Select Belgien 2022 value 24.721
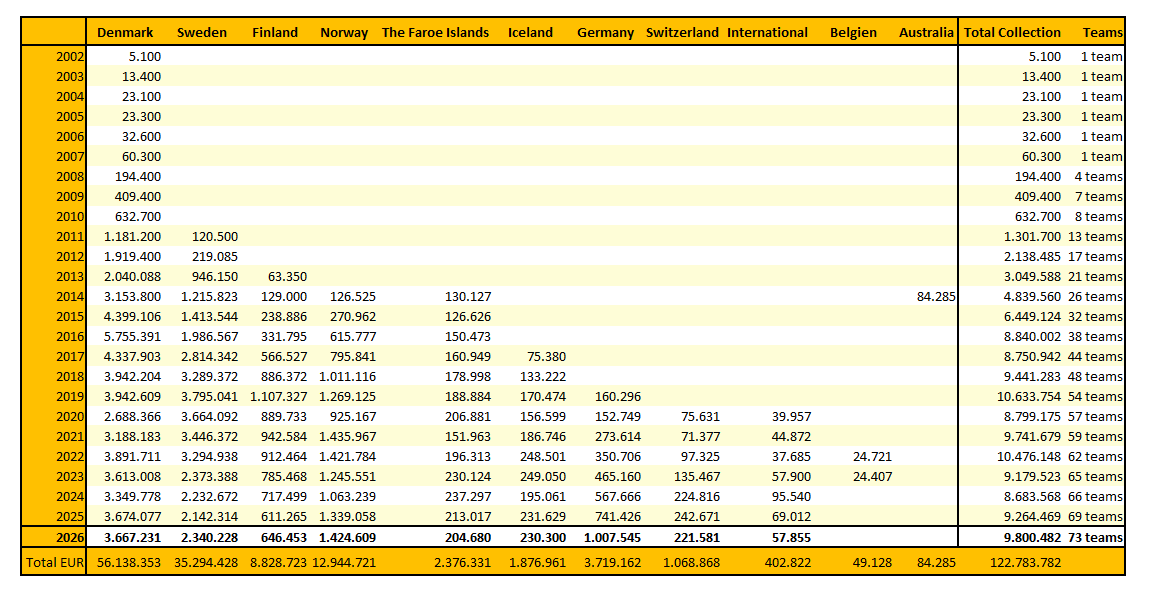Image resolution: width=1149 pixels, height=615 pixels. coord(872,457)
